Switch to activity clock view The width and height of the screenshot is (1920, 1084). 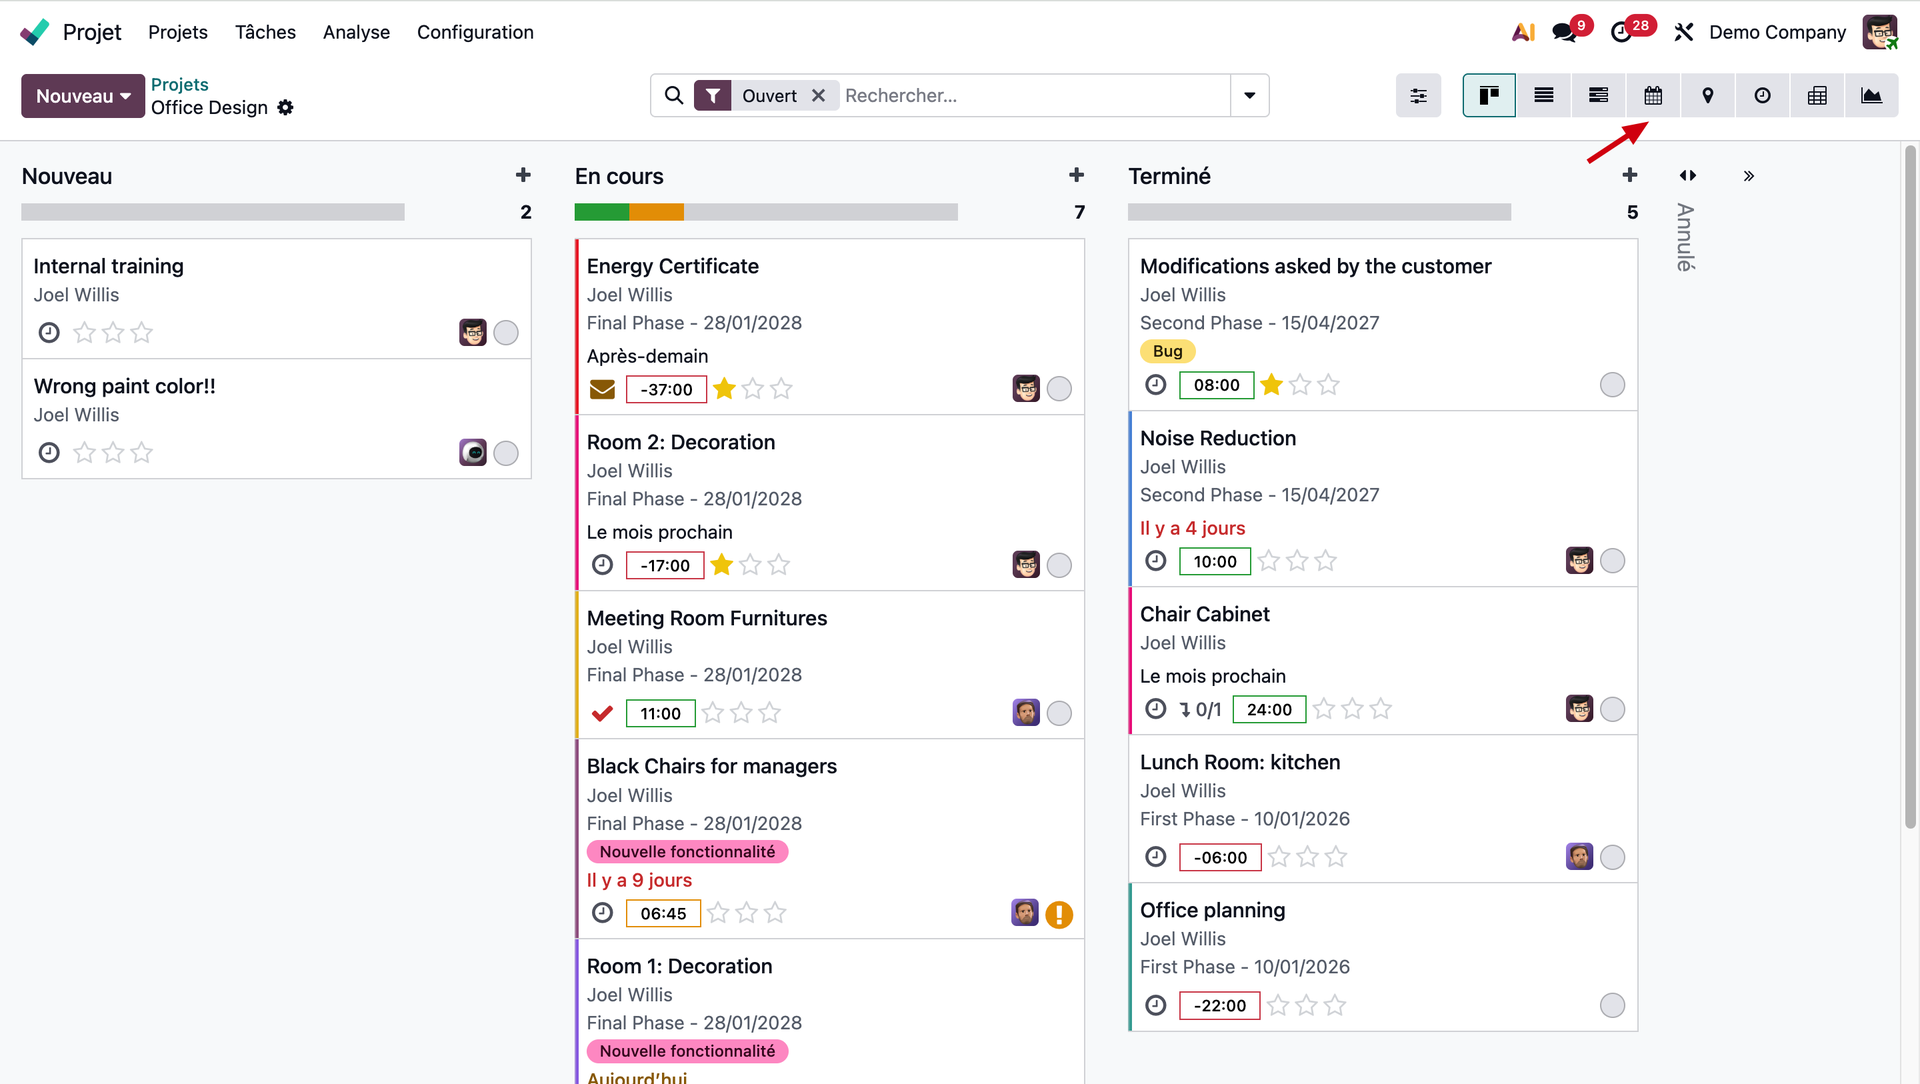[x=1762, y=96]
